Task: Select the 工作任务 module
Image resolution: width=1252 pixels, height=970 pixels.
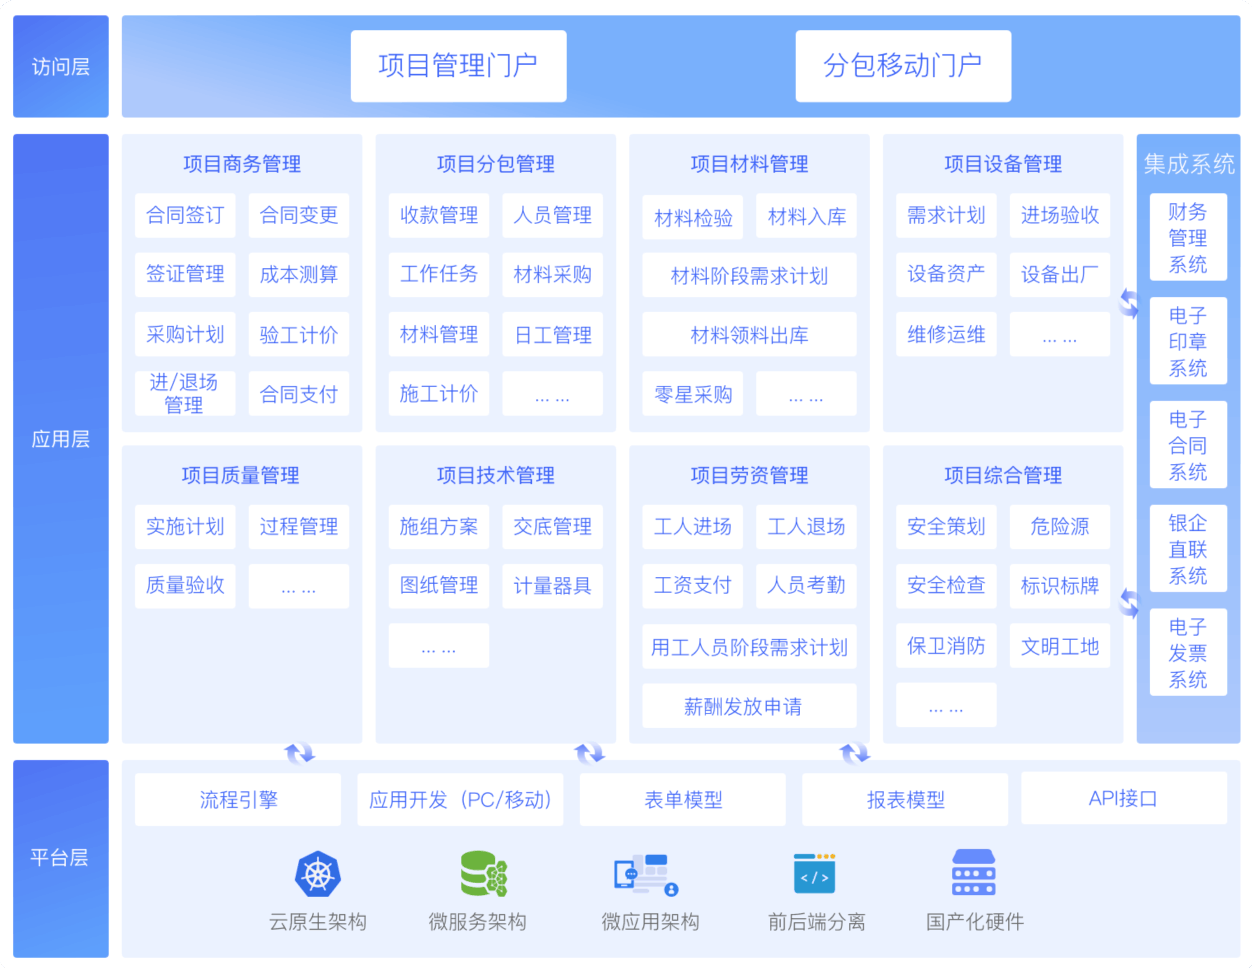Action: [439, 275]
